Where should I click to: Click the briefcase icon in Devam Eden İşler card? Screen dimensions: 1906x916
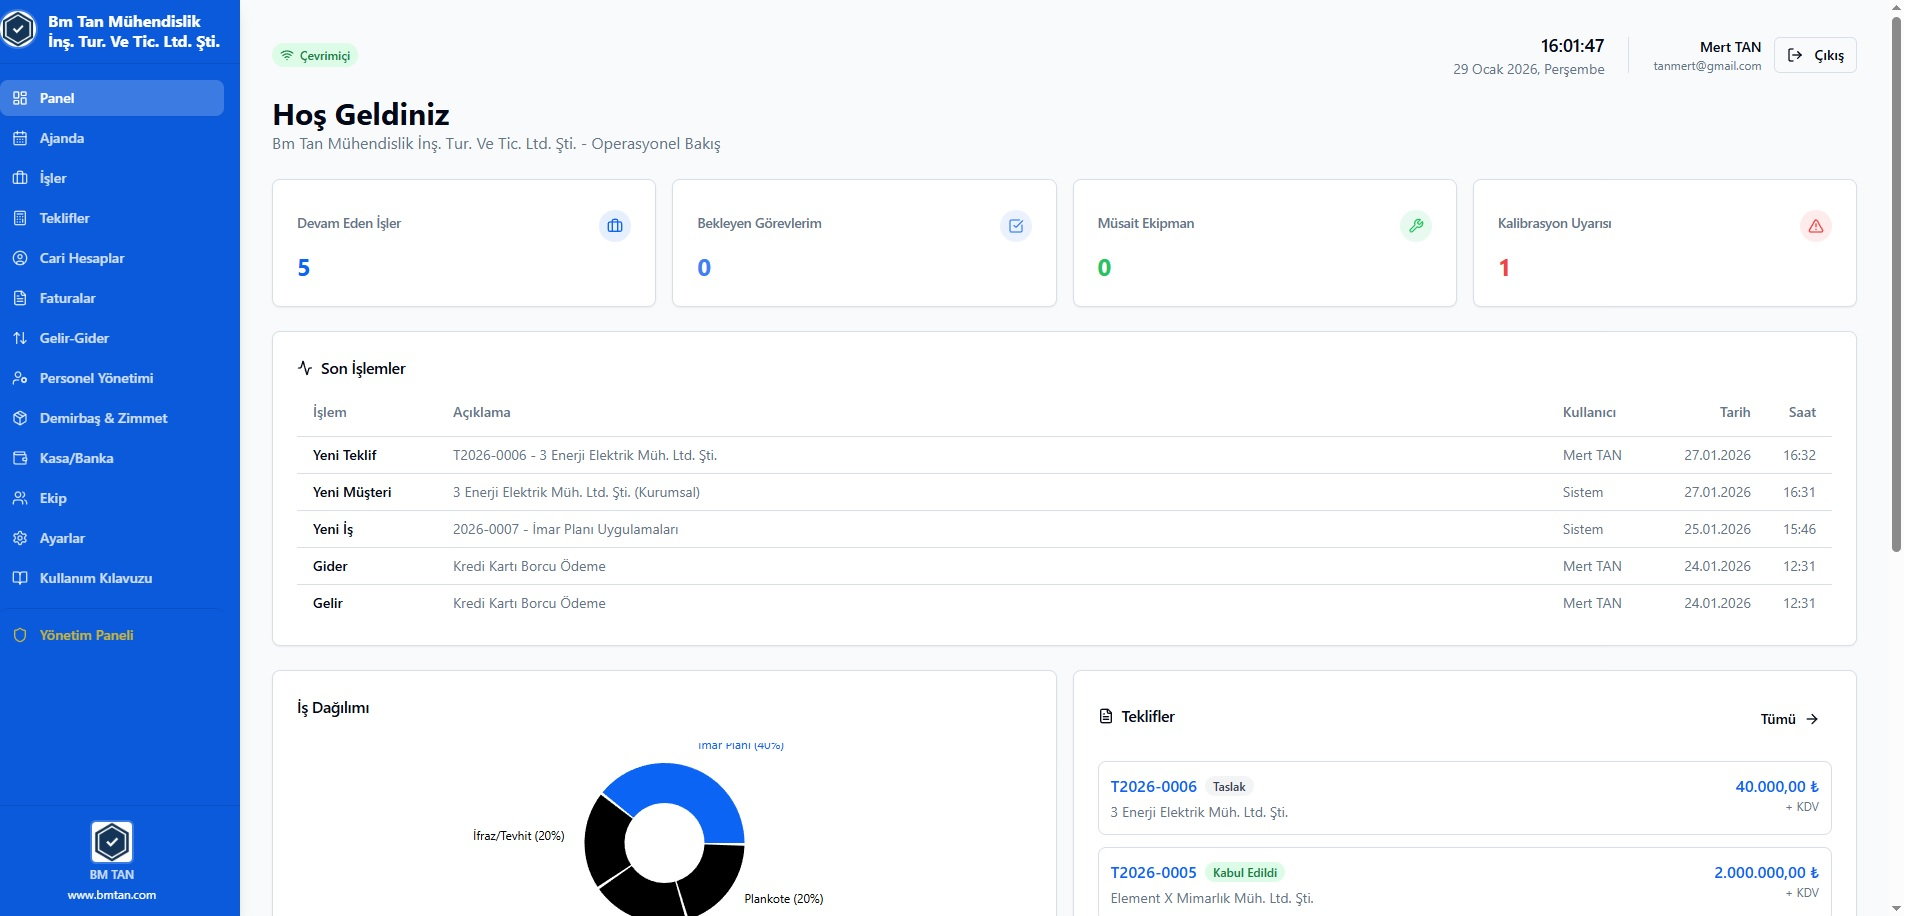(615, 226)
